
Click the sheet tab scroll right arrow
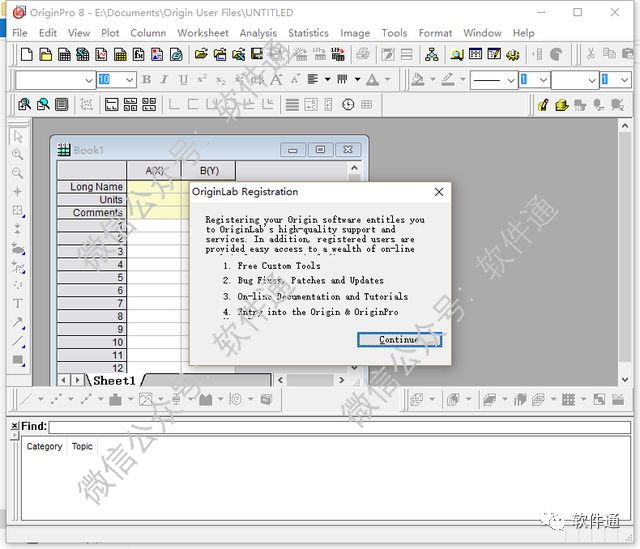click(77, 380)
